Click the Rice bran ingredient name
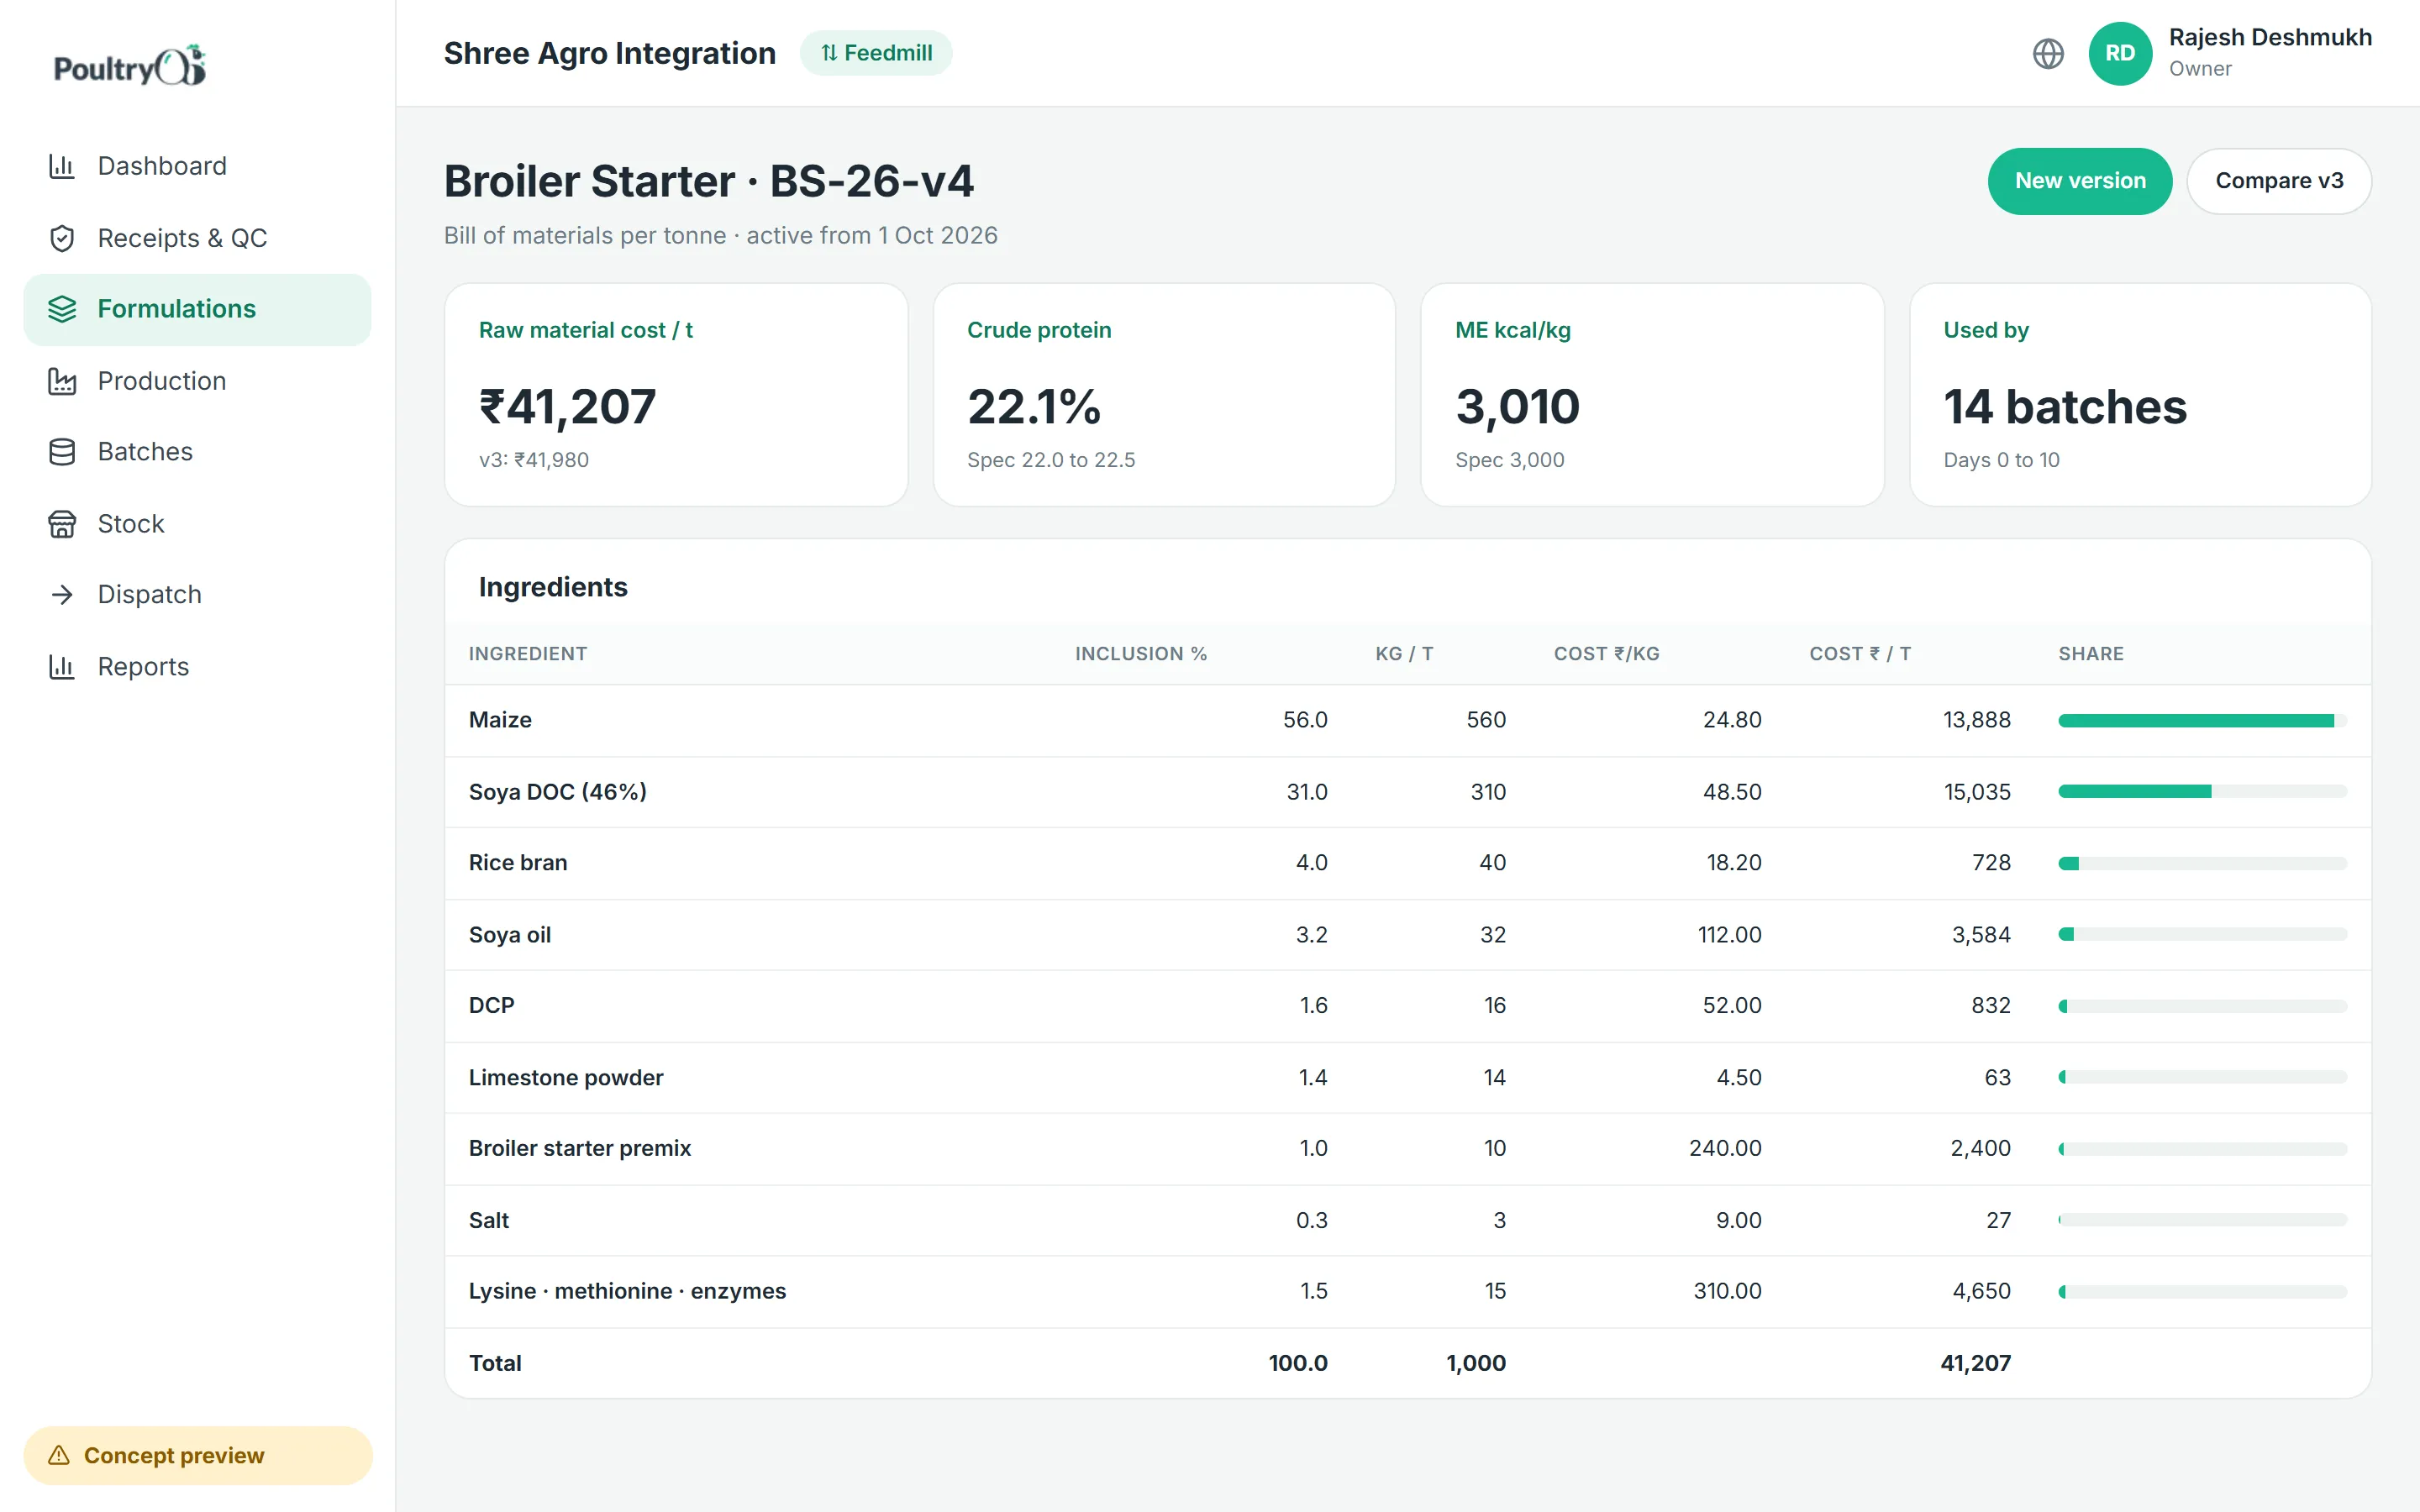The width and height of the screenshot is (2420, 1512). click(518, 863)
